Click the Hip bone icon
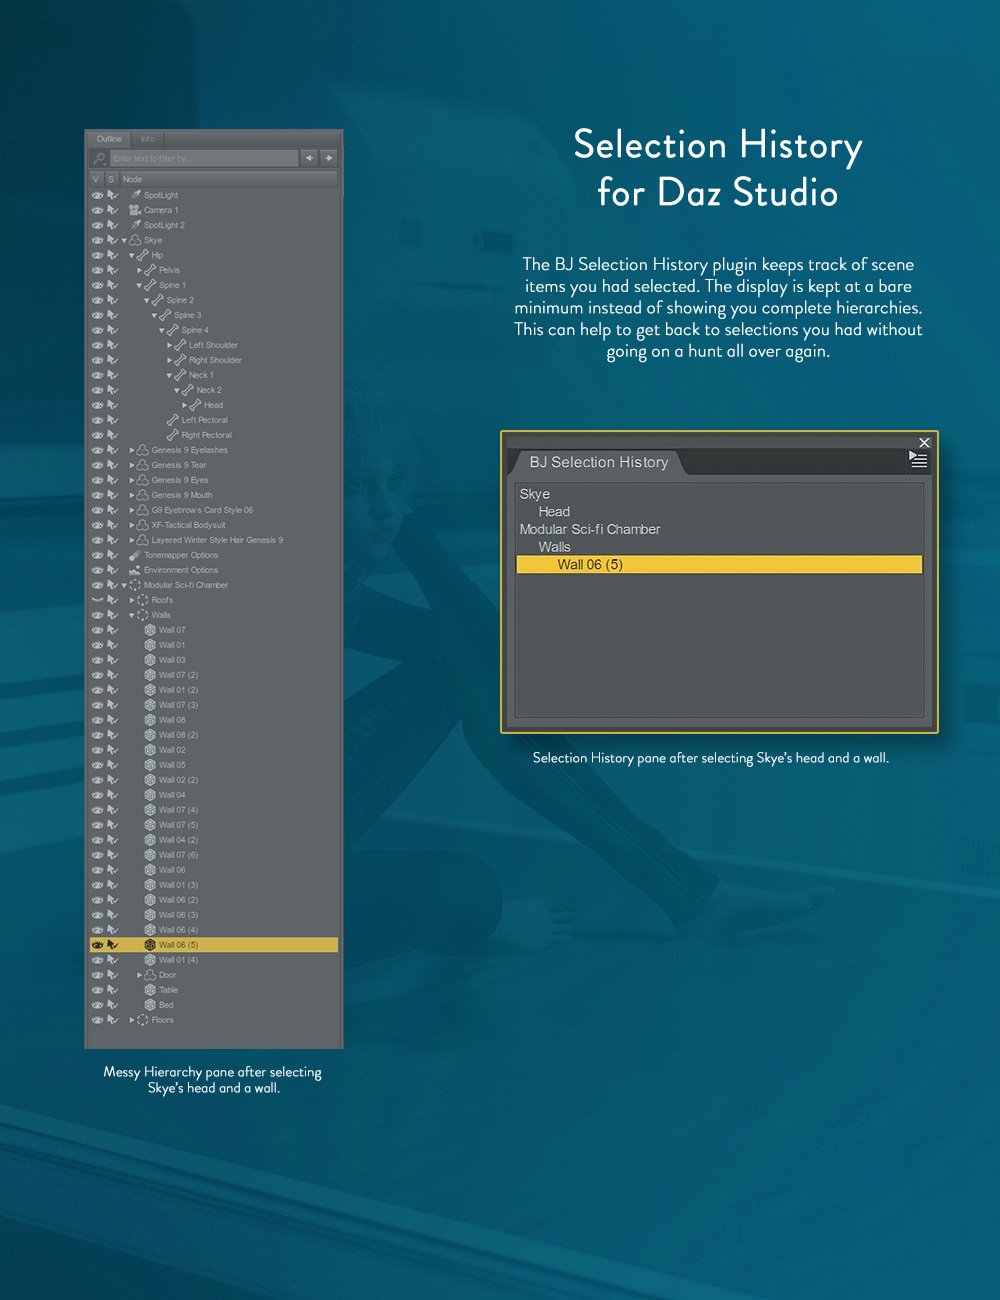1000x1300 pixels. [x=143, y=255]
